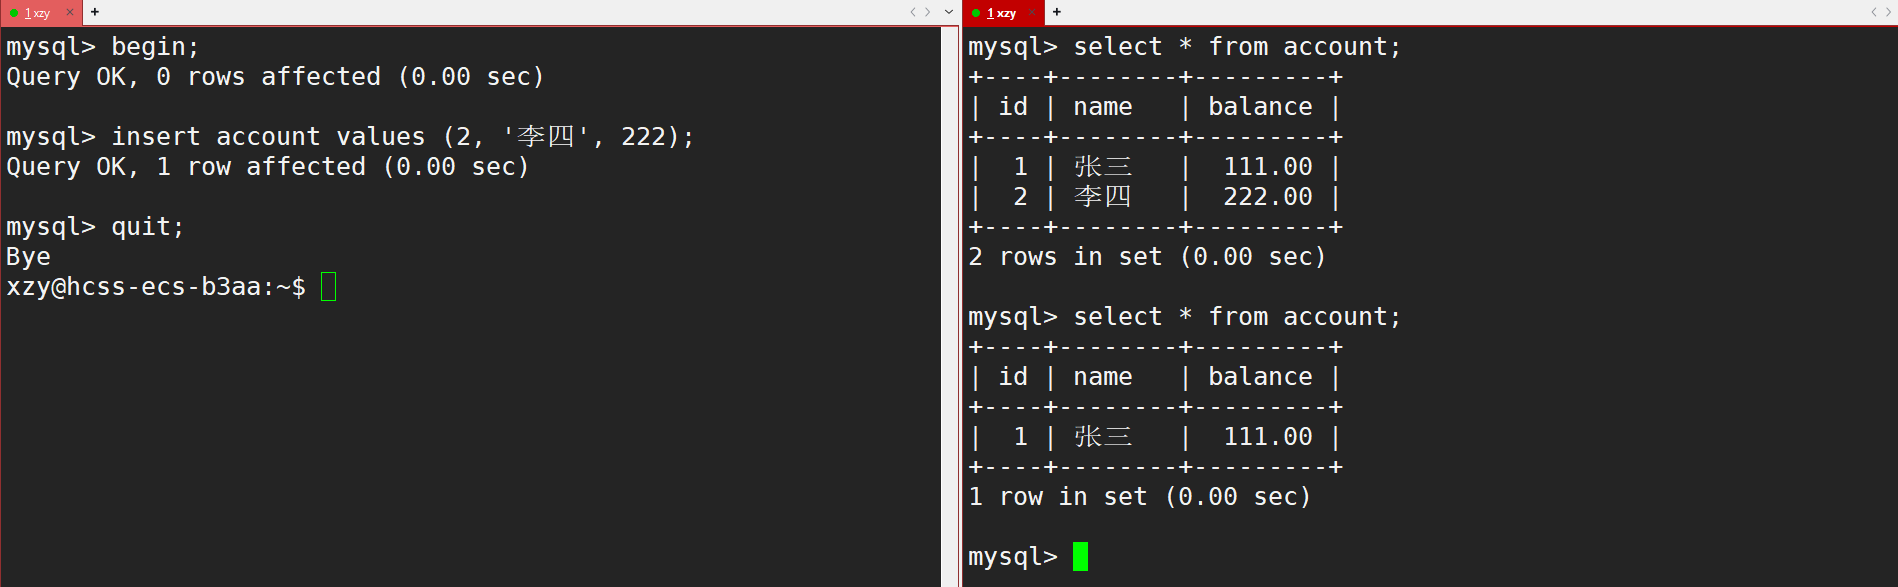Click the 'begin;' command text
This screenshot has width=1898, height=587.
coord(155,47)
